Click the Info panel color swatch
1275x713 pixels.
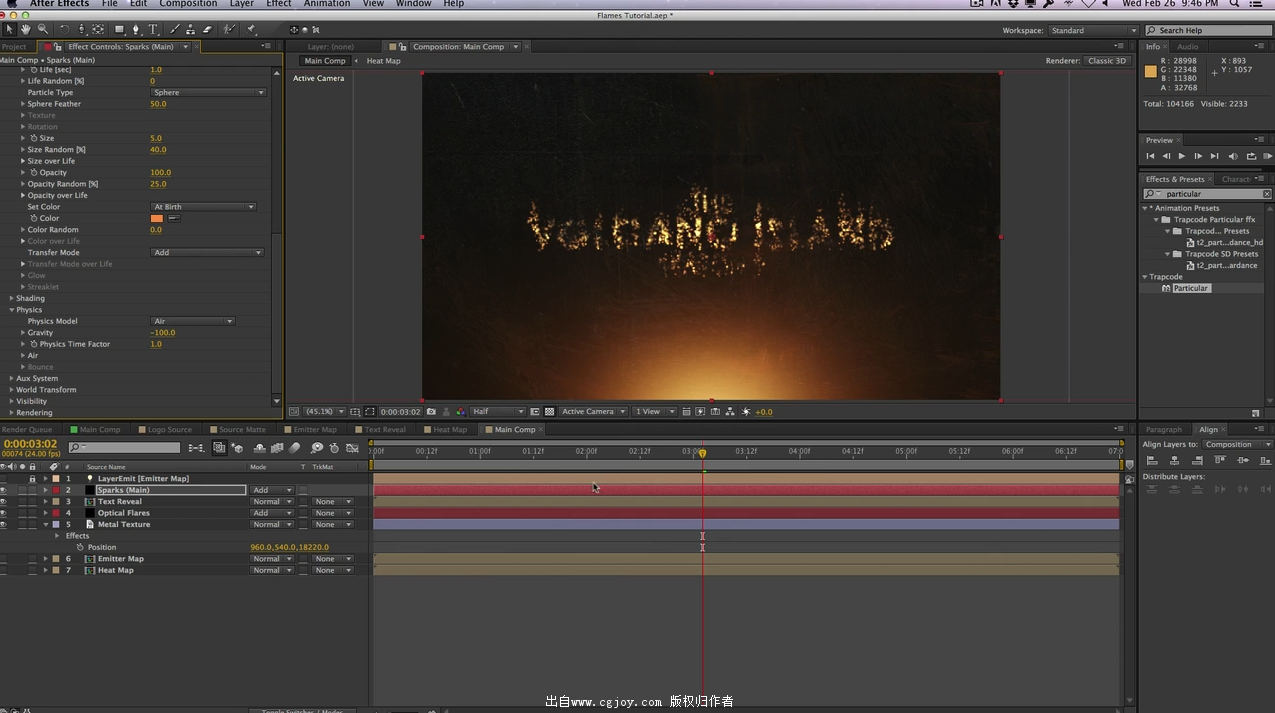(1151, 71)
